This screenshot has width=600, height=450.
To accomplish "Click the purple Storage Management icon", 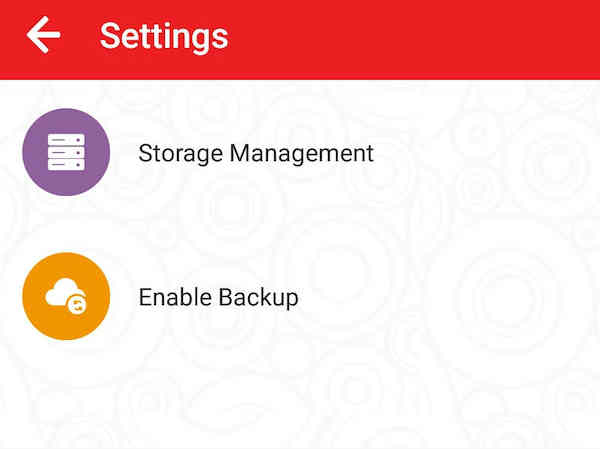I will [66, 153].
